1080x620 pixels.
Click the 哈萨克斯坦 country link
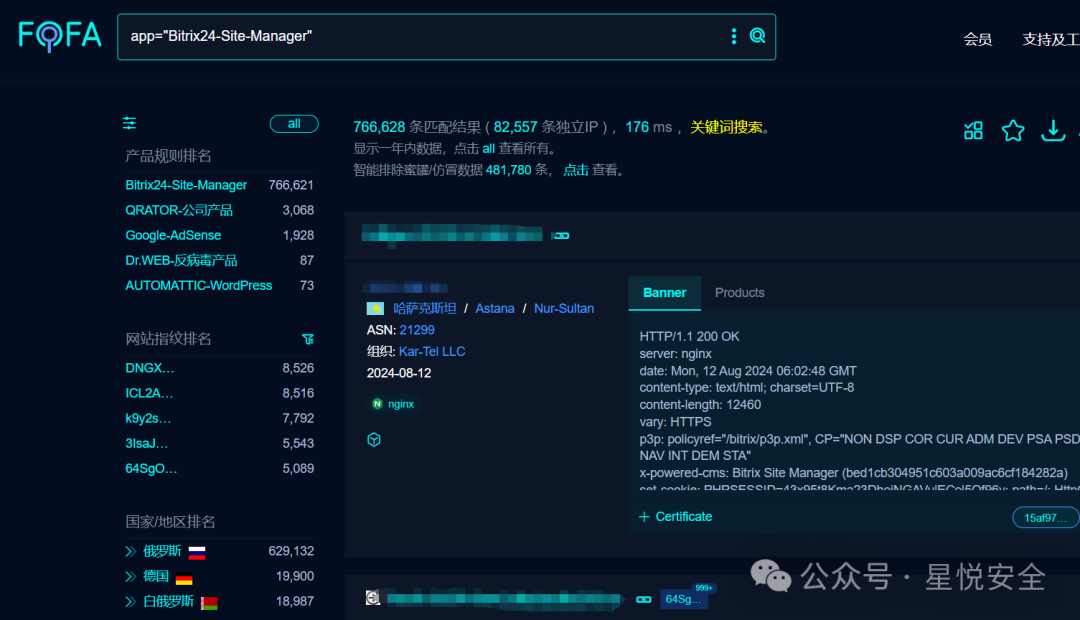coord(425,309)
